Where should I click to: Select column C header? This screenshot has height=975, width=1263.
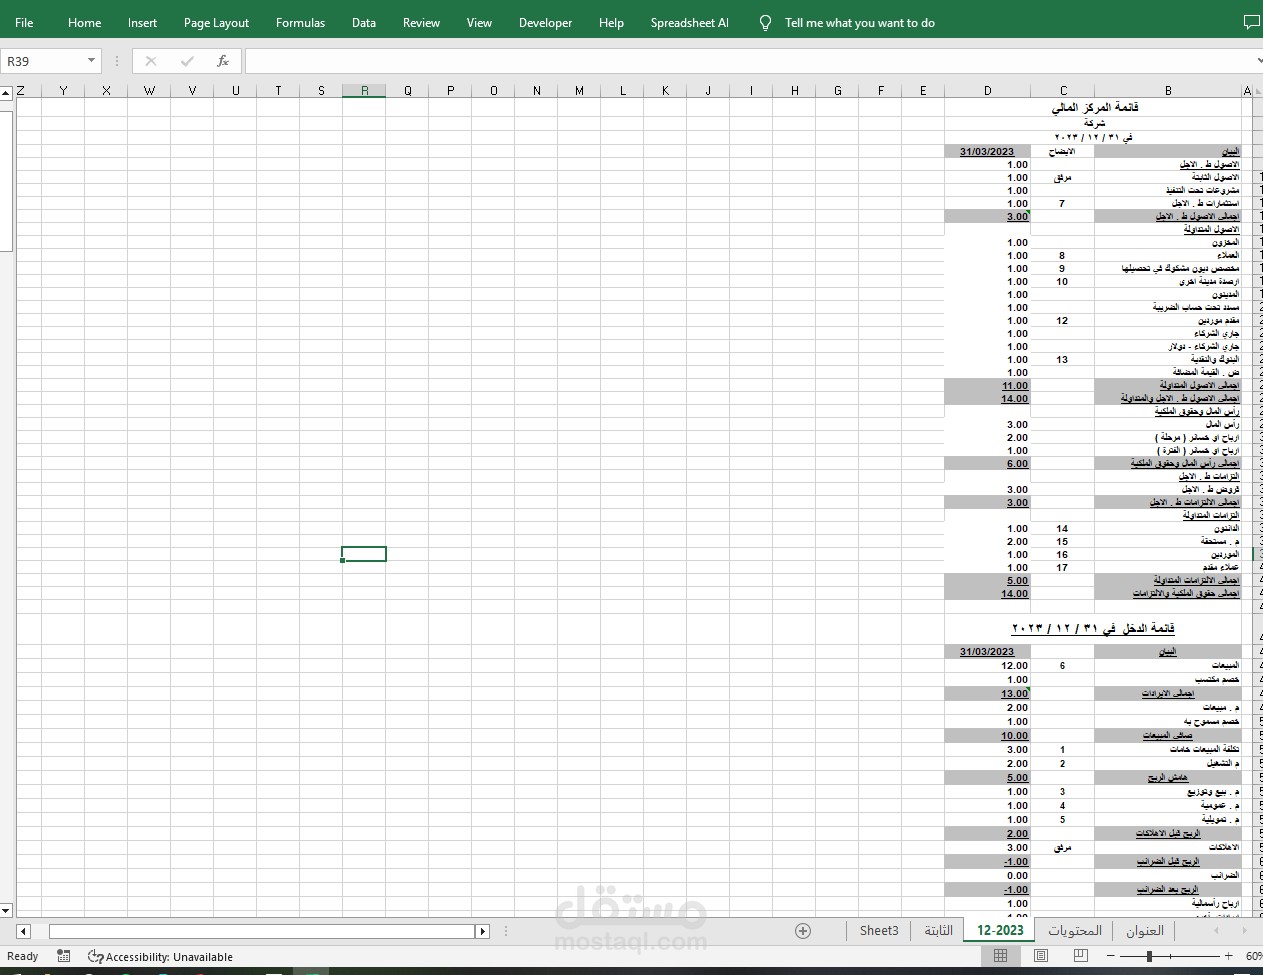pyautogui.click(x=1062, y=90)
